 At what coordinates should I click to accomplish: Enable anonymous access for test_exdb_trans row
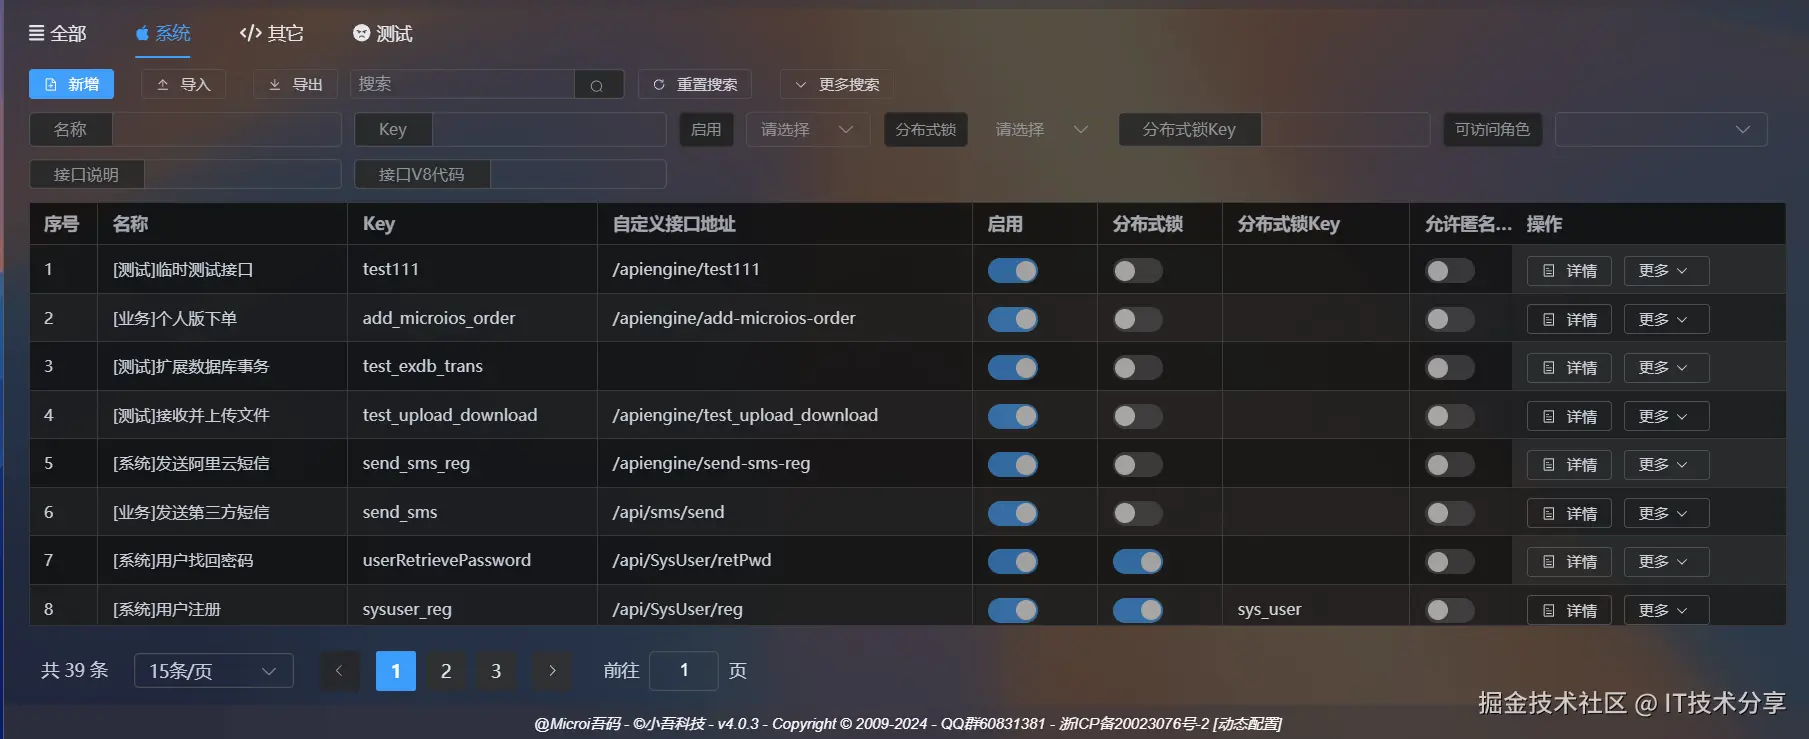point(1450,368)
